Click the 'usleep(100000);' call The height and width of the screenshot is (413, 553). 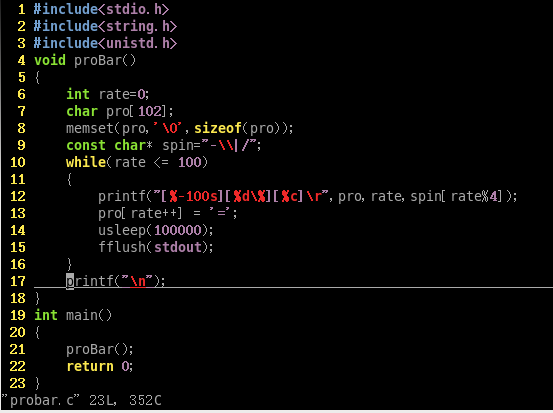156,230
